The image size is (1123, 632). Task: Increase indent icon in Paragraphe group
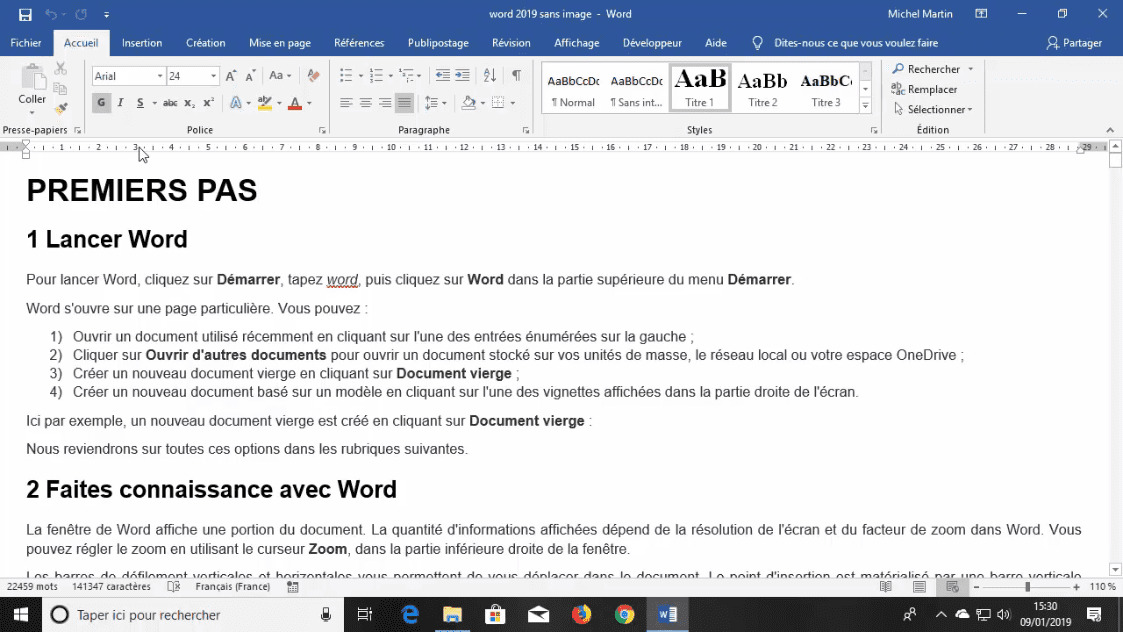(462, 75)
